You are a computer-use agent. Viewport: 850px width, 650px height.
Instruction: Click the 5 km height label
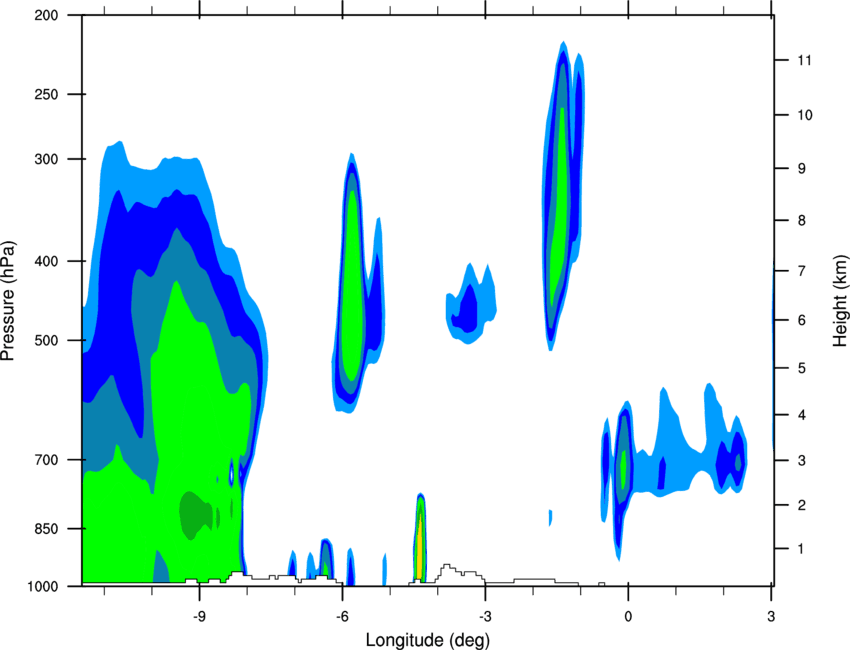802,368
